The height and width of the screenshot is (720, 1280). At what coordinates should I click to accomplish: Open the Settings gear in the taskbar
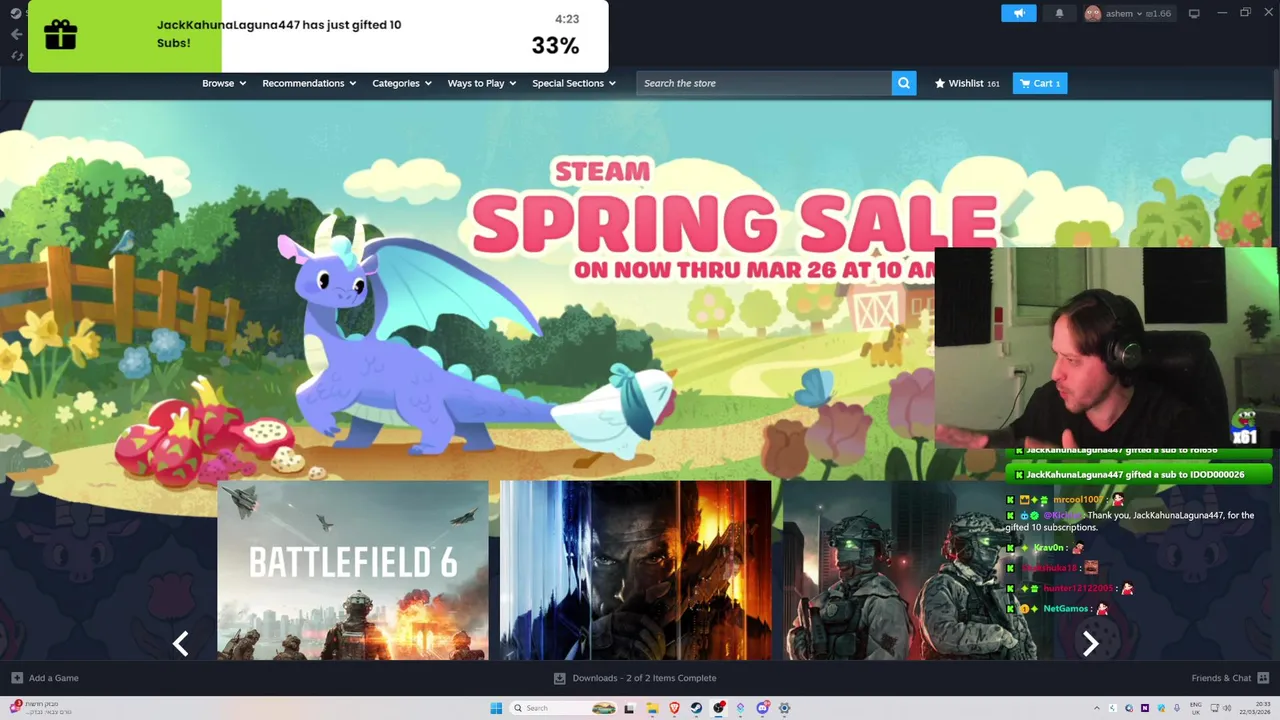coord(784,708)
